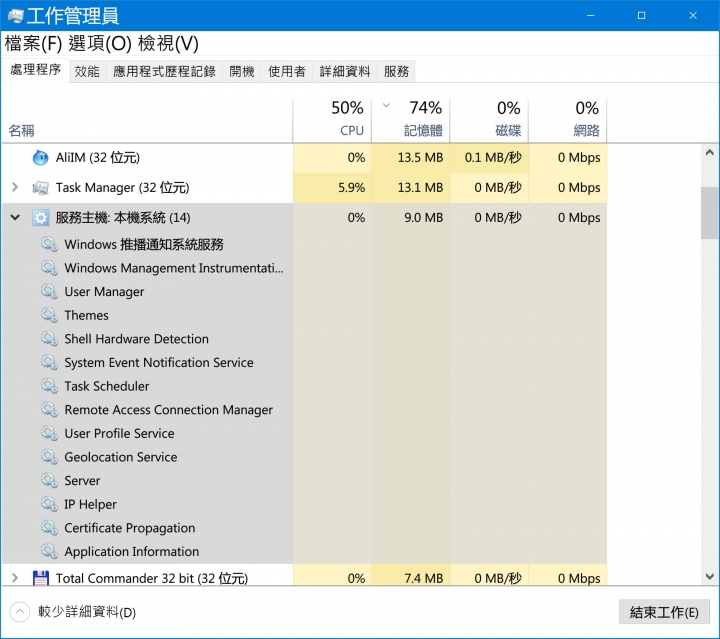The image size is (720, 639).
Task: Select the Total Commander 32 bit name
Action: 152,578
